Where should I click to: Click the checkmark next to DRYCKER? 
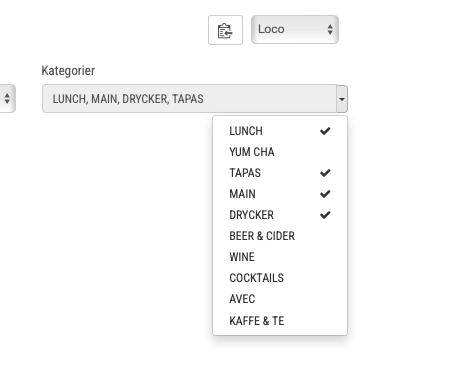click(x=325, y=215)
